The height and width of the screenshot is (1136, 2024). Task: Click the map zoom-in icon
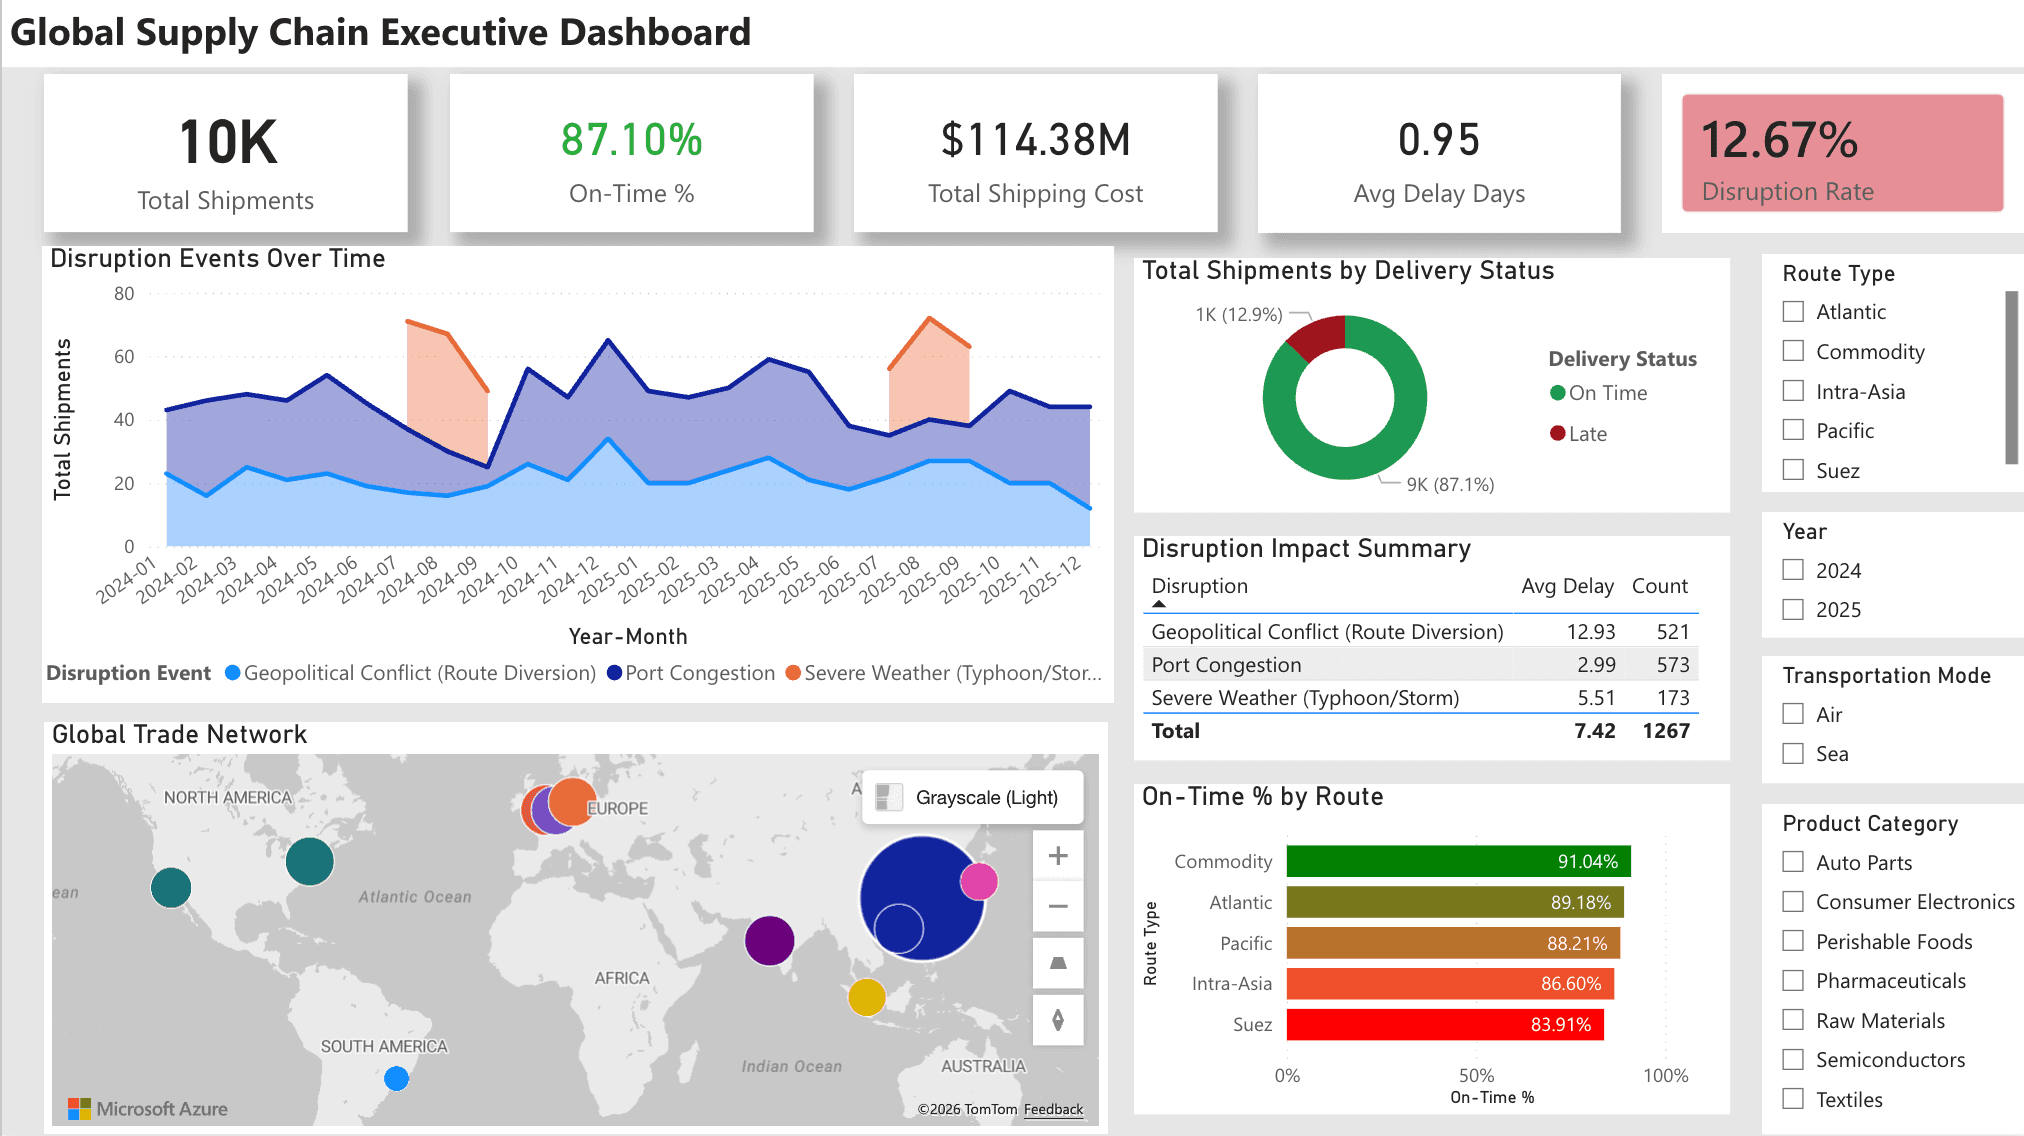point(1057,855)
